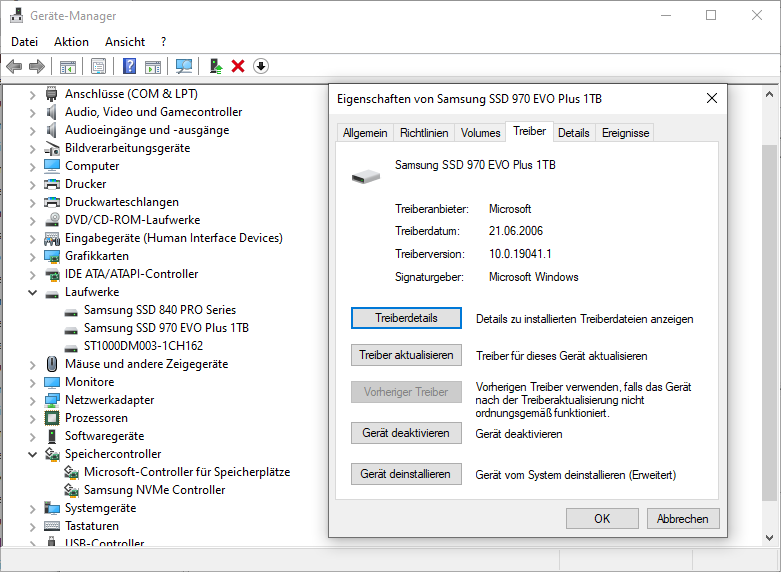Select ST1000DM003-1CH162 drive

click(x=143, y=346)
